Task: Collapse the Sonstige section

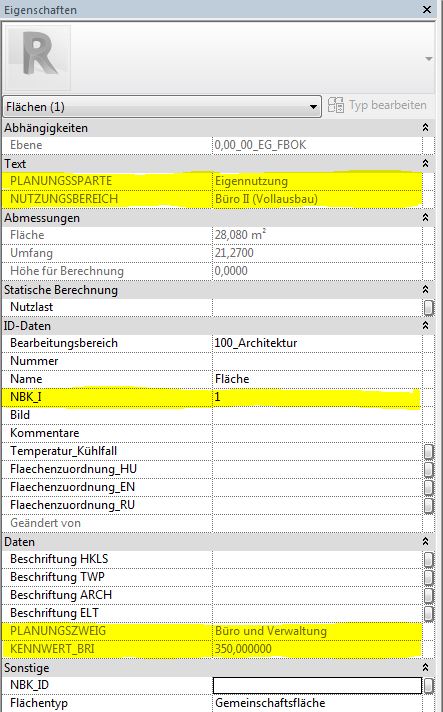Action: (425, 668)
